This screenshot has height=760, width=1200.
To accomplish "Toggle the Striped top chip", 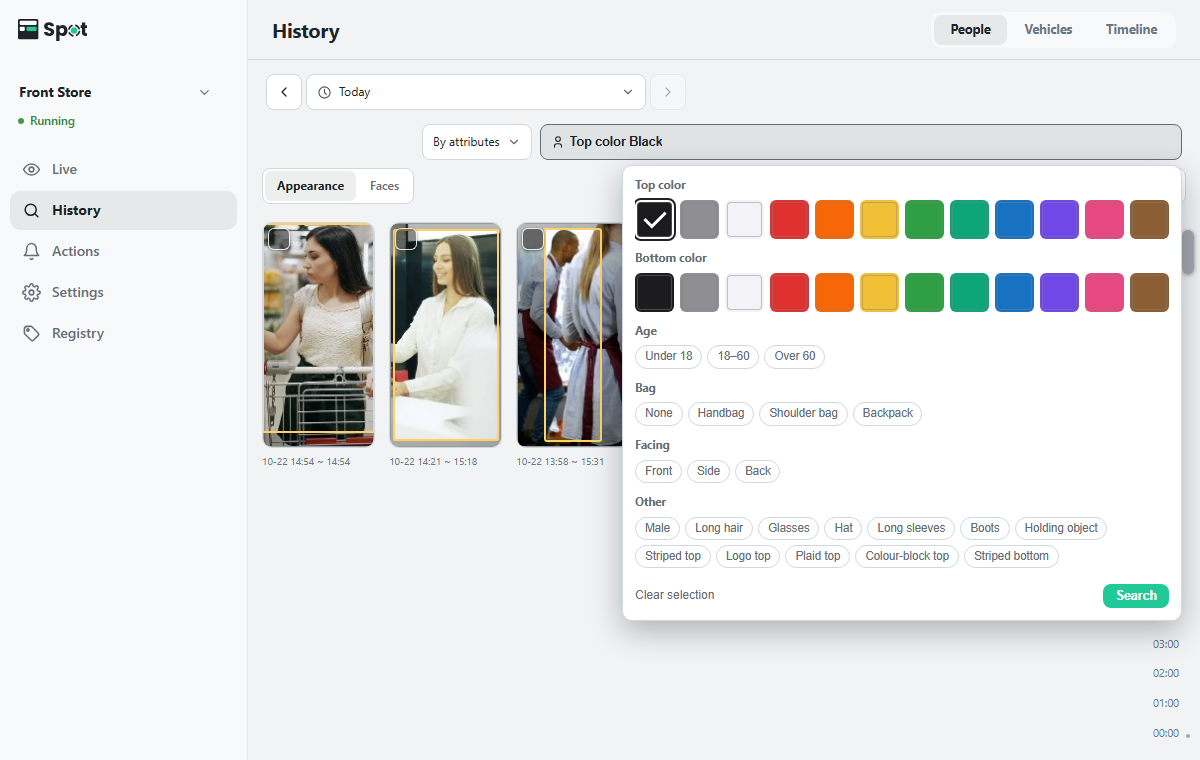I will 673,556.
